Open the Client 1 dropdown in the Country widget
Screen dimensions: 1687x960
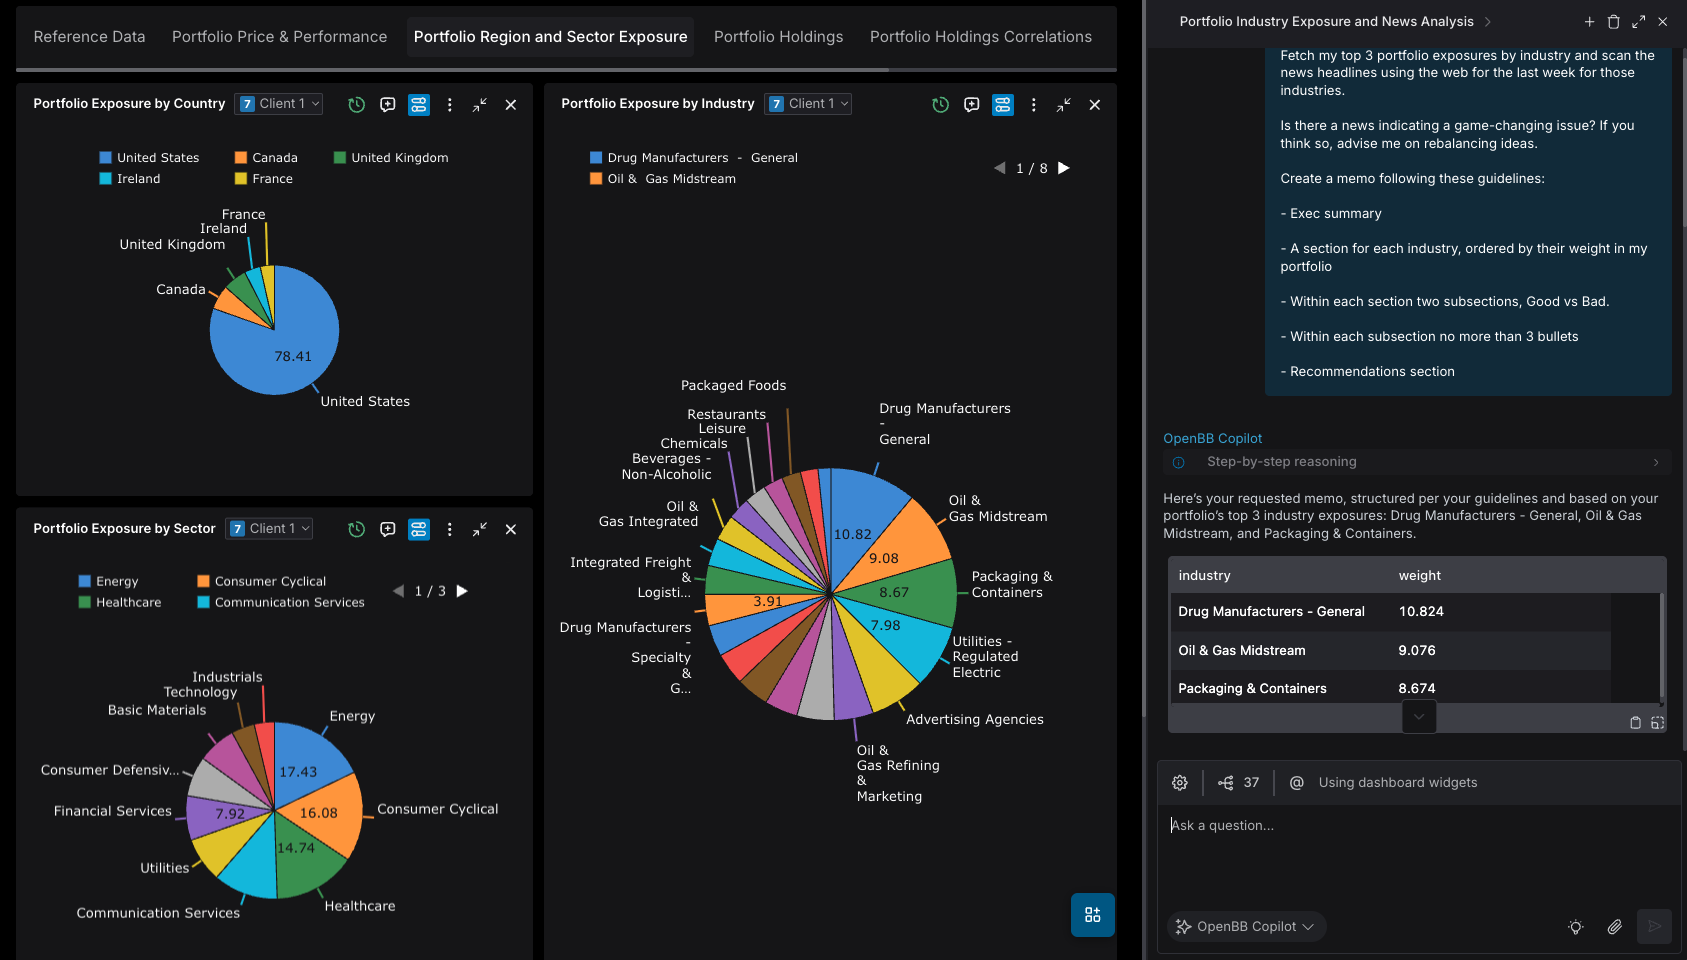(x=279, y=104)
